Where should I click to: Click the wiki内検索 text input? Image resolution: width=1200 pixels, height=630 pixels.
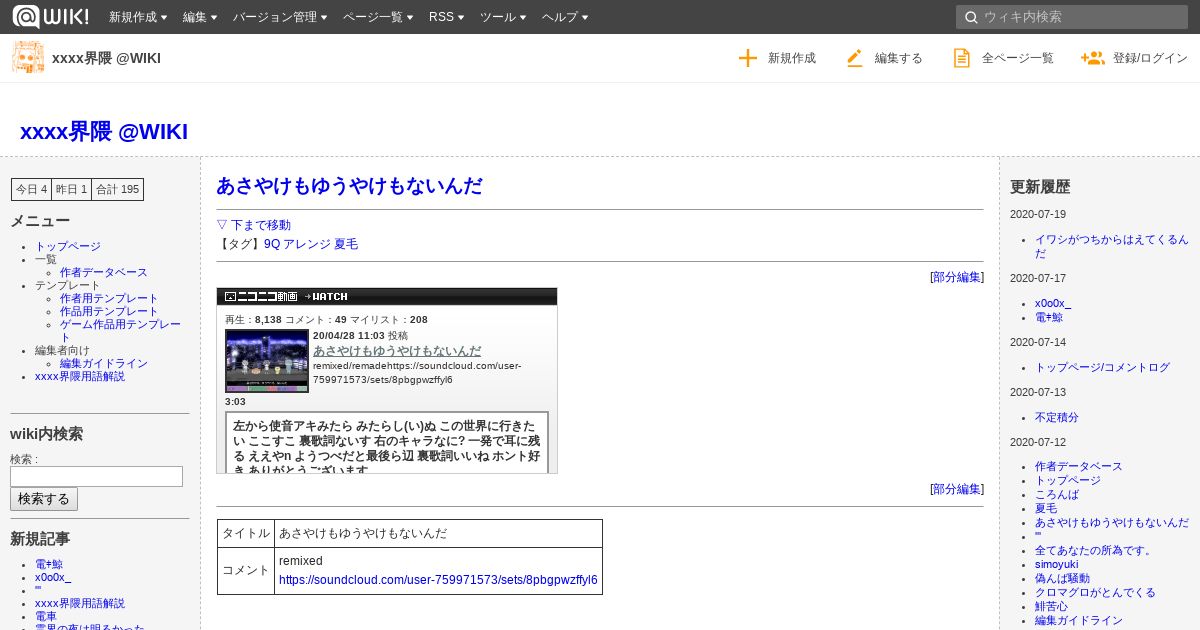(x=96, y=476)
